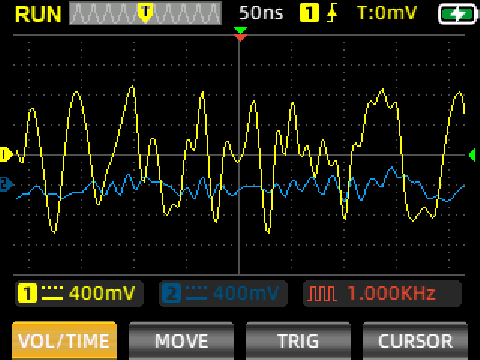The image size is (480, 360).
Task: Change the 50ns timebase value
Action: click(x=261, y=13)
